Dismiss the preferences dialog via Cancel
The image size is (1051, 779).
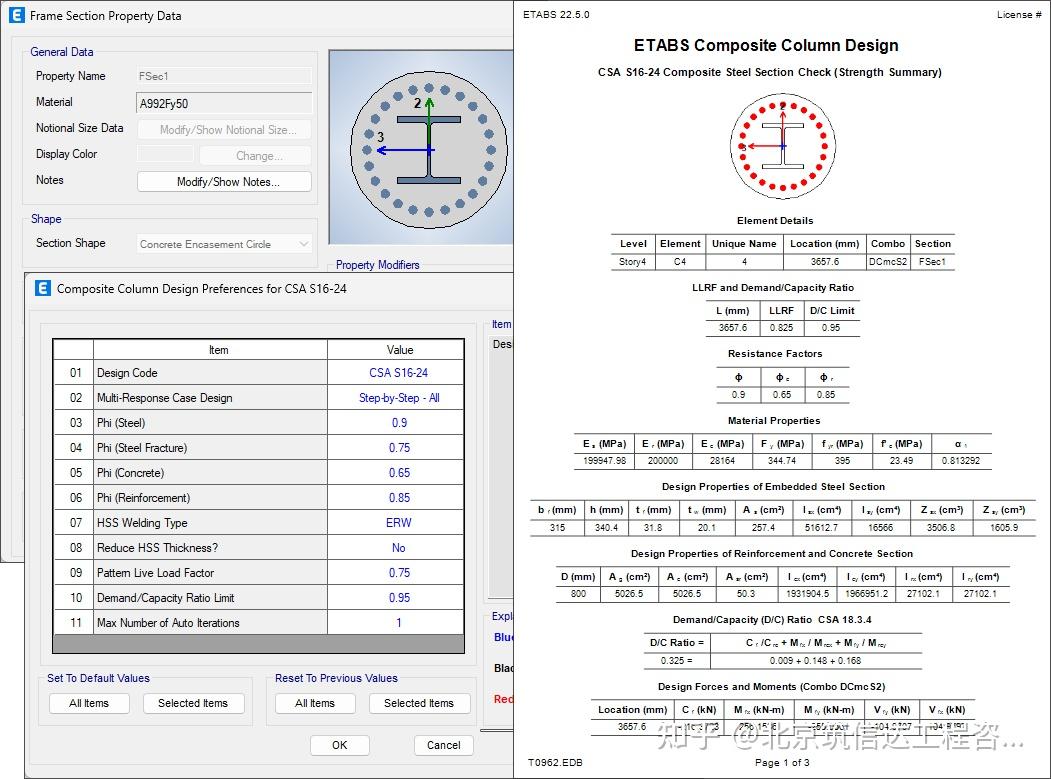[443, 745]
